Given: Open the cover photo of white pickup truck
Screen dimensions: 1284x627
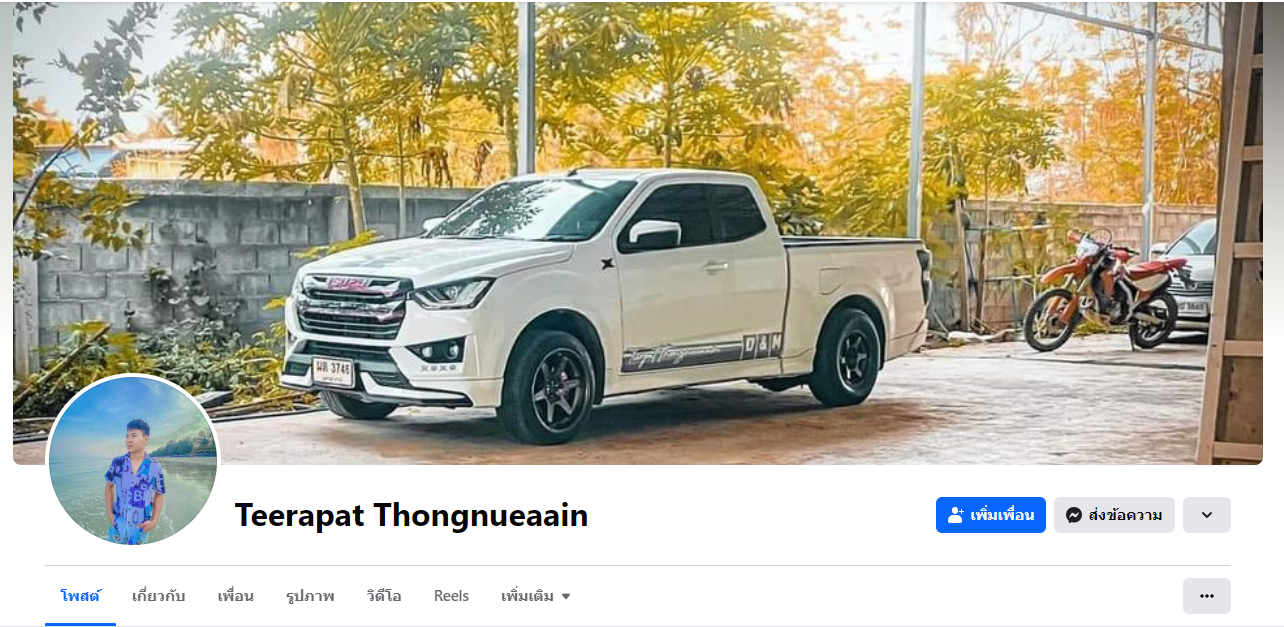Looking at the screenshot, I should click(x=638, y=233).
